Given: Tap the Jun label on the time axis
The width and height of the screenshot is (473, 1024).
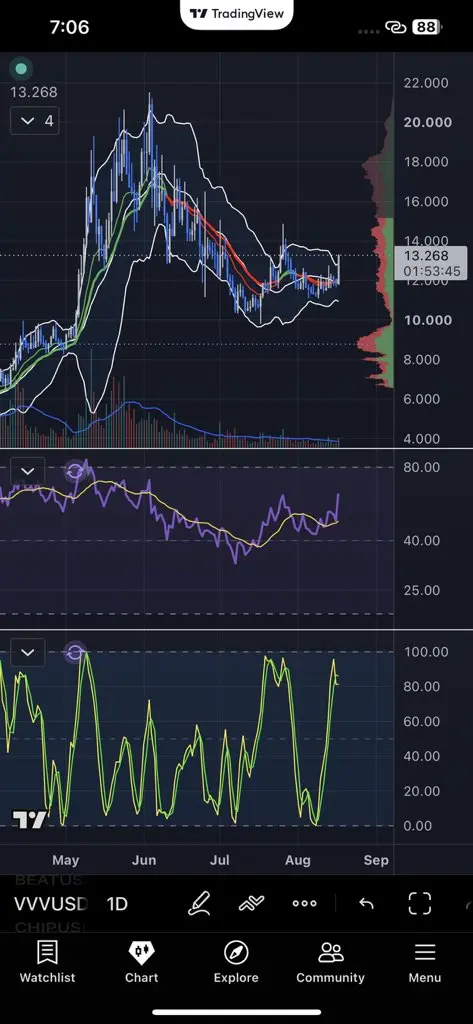Looking at the screenshot, I should (144, 860).
